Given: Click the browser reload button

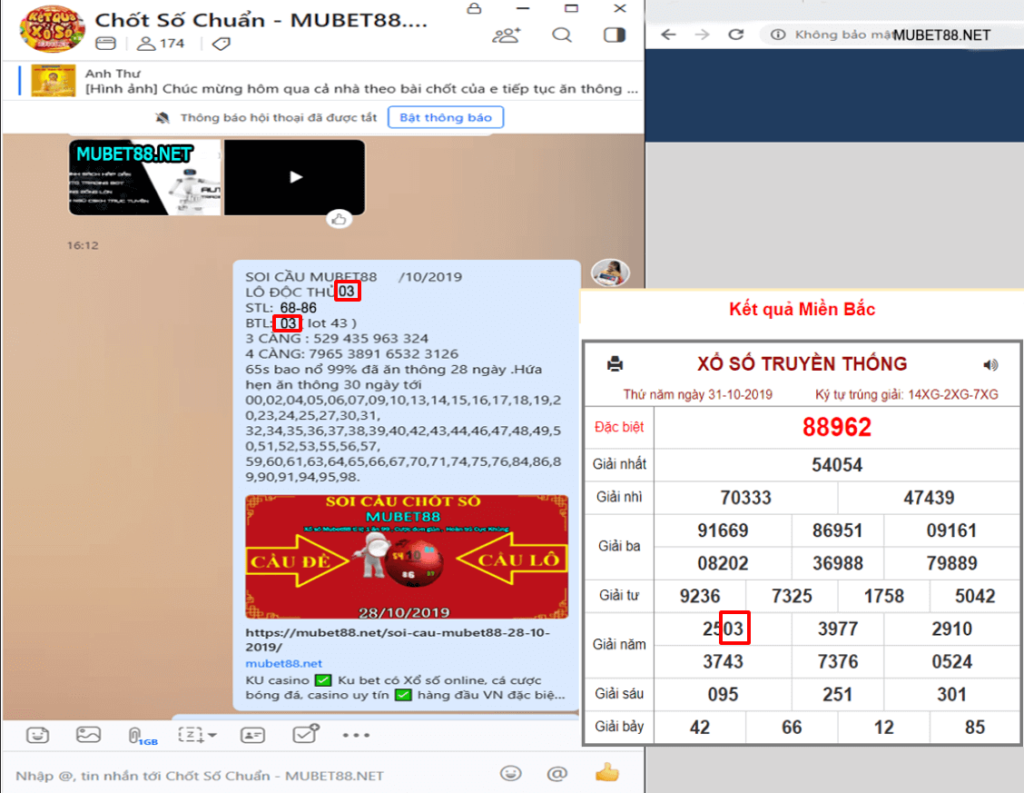Looking at the screenshot, I should (x=736, y=35).
